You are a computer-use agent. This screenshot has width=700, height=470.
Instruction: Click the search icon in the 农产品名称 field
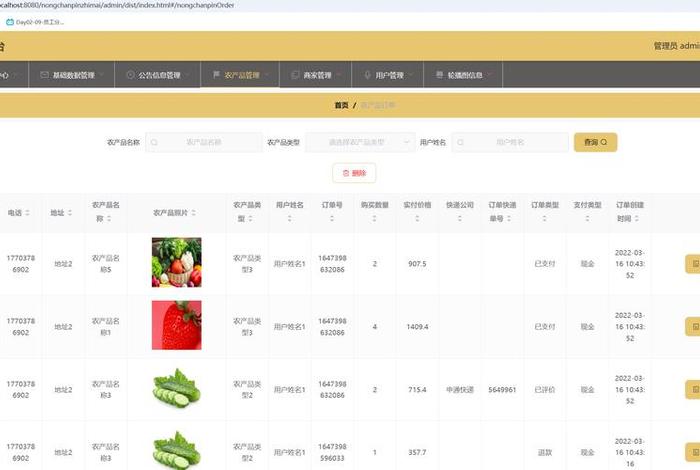pyautogui.click(x=154, y=142)
